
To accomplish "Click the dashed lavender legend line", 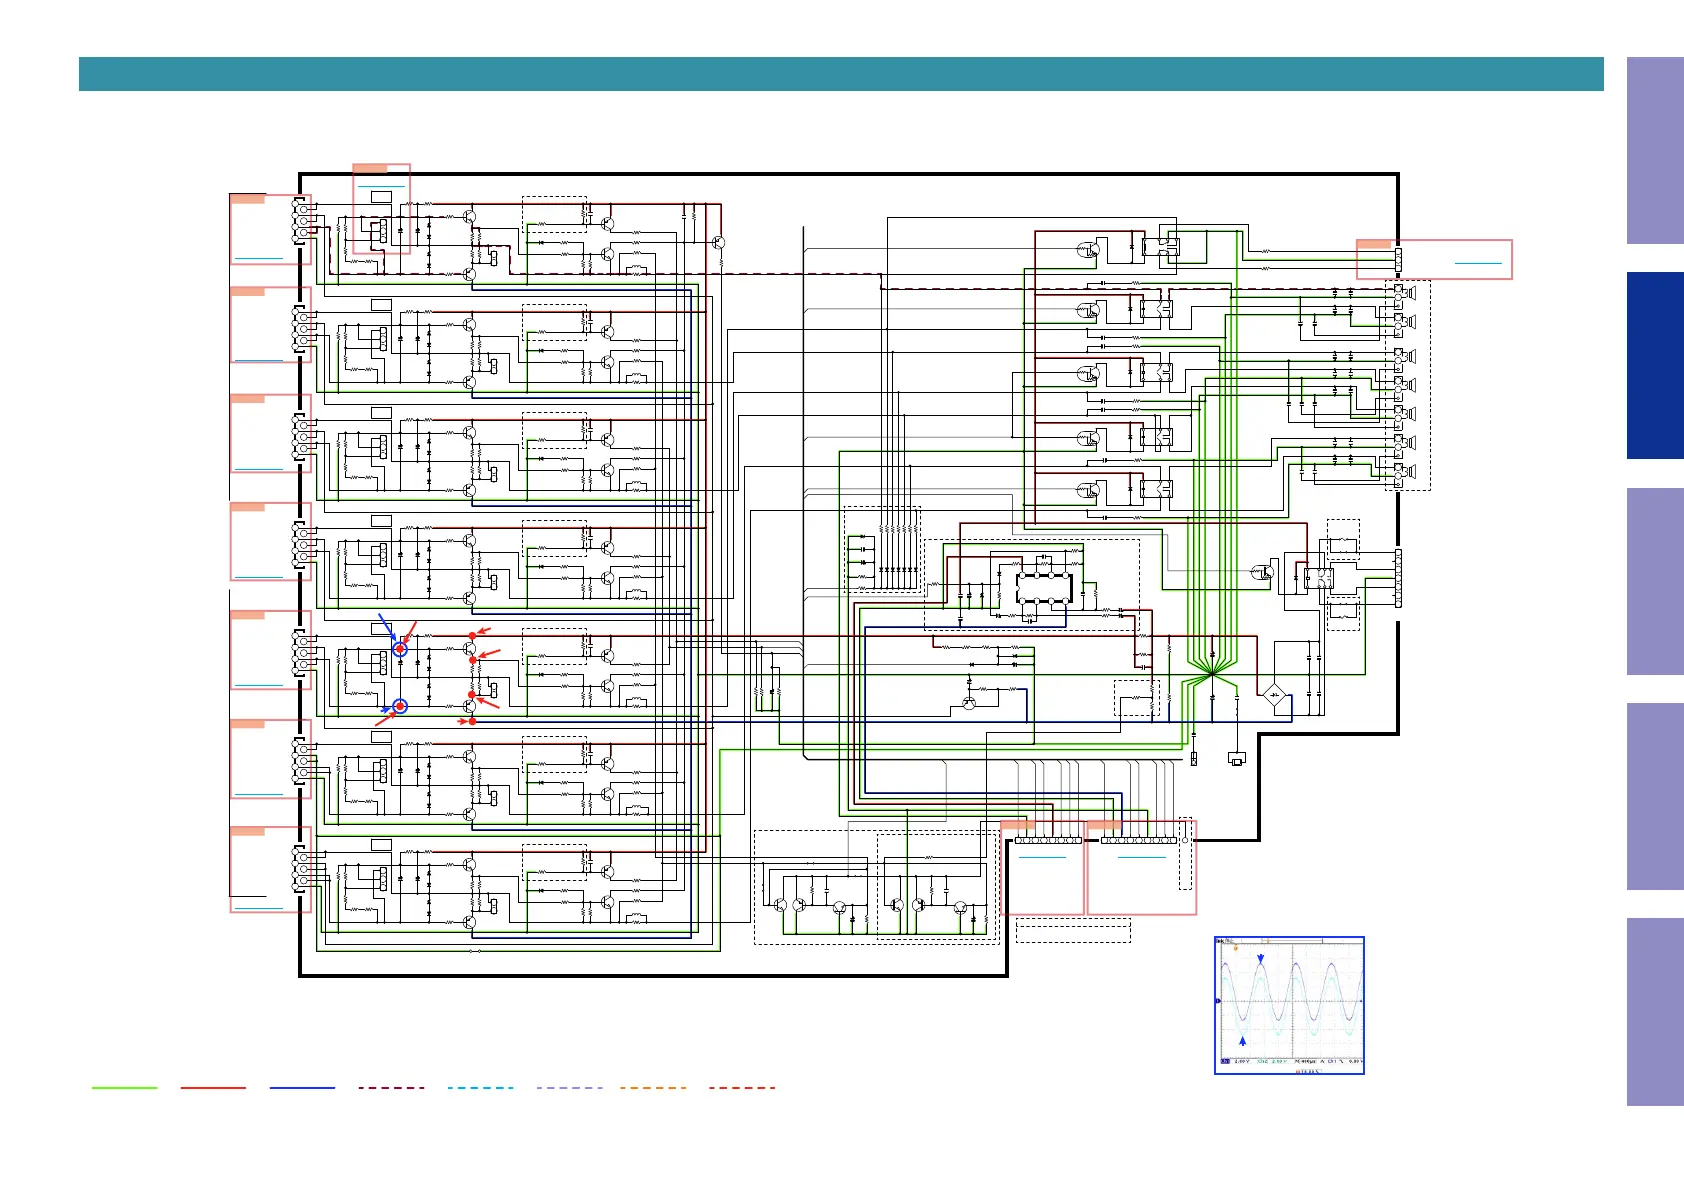I will click(569, 1088).
